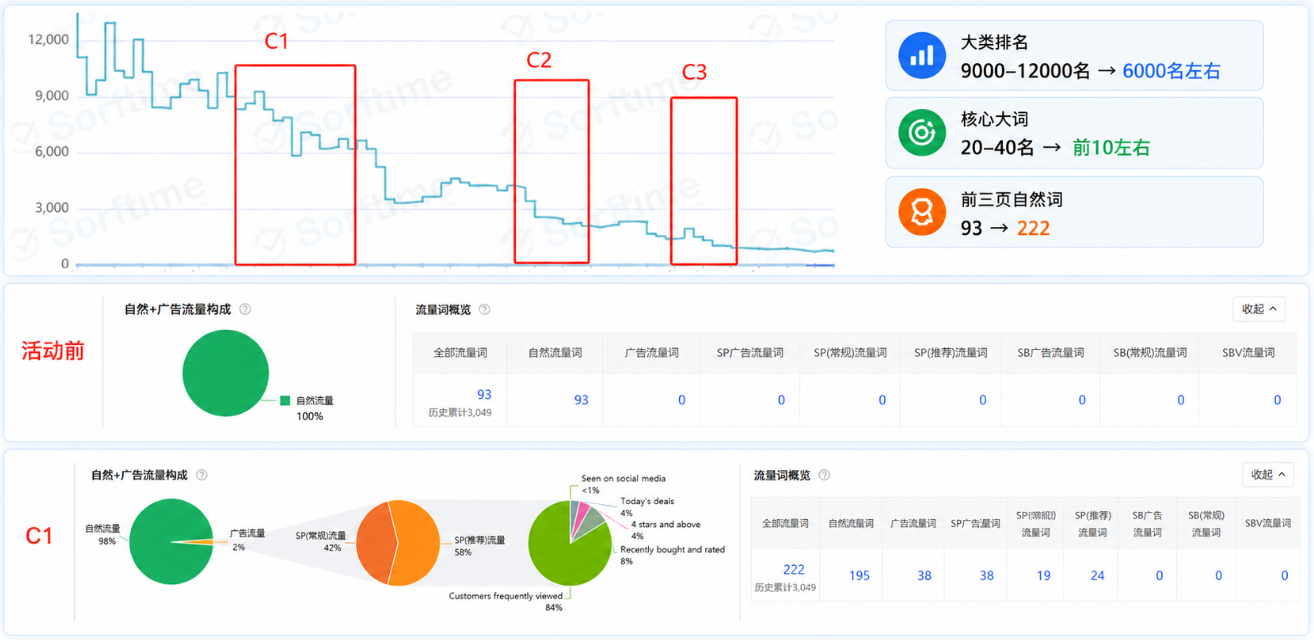Click the green 前10左右 ranking text
Viewport: 1314px width, 640px height.
coord(1111,148)
